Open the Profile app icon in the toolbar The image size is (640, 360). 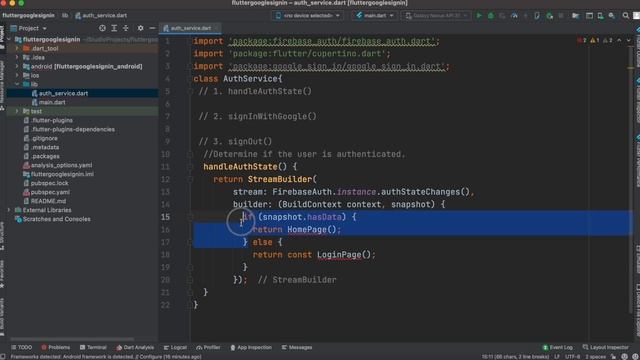coord(514,16)
